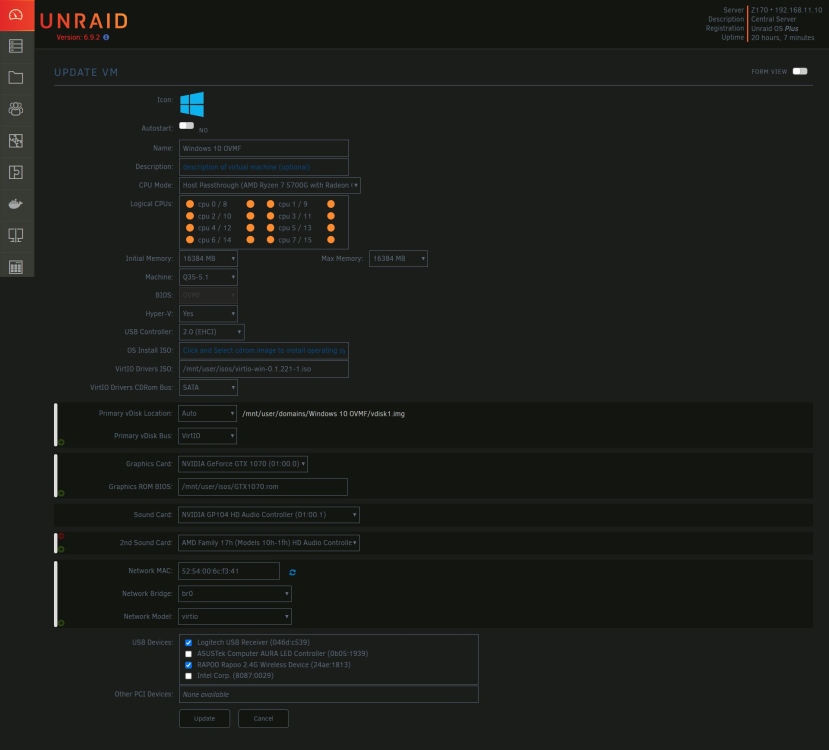Open the VirtIO Drivers CDRom Bus dropdown
Screen dimensions: 829x750
click(x=208, y=387)
